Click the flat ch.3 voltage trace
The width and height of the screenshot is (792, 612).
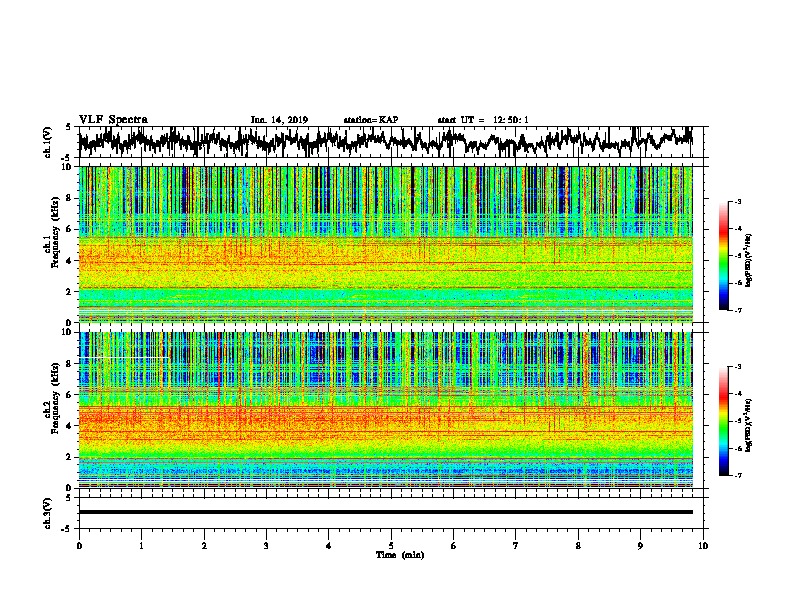point(385,512)
